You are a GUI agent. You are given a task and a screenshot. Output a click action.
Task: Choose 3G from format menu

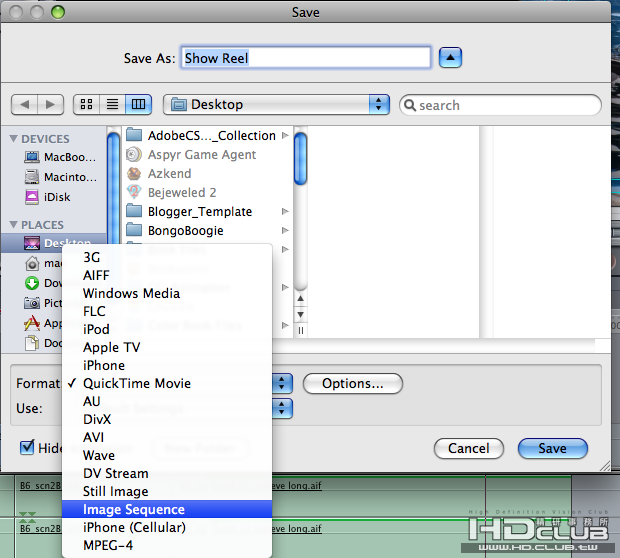point(167,257)
